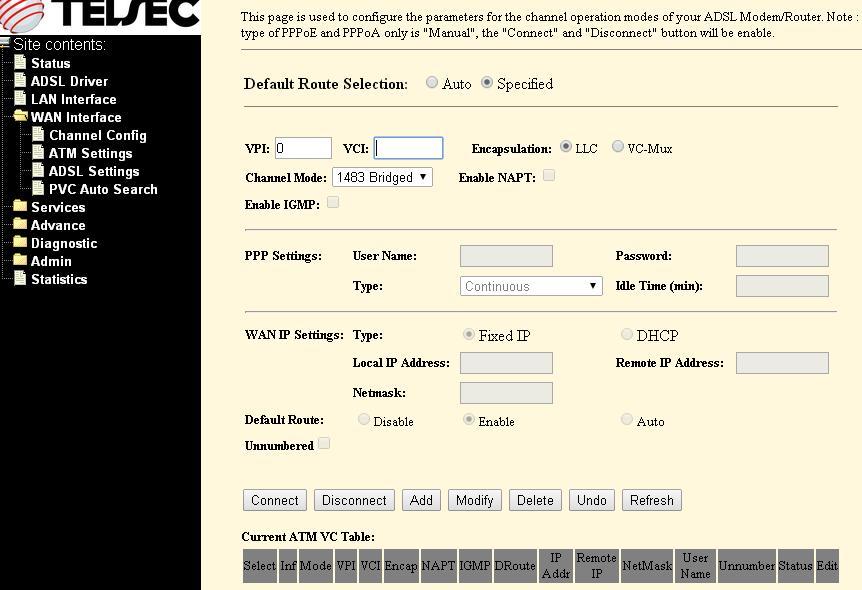Select Specified default route selection
The height and width of the screenshot is (590, 862).
point(487,82)
